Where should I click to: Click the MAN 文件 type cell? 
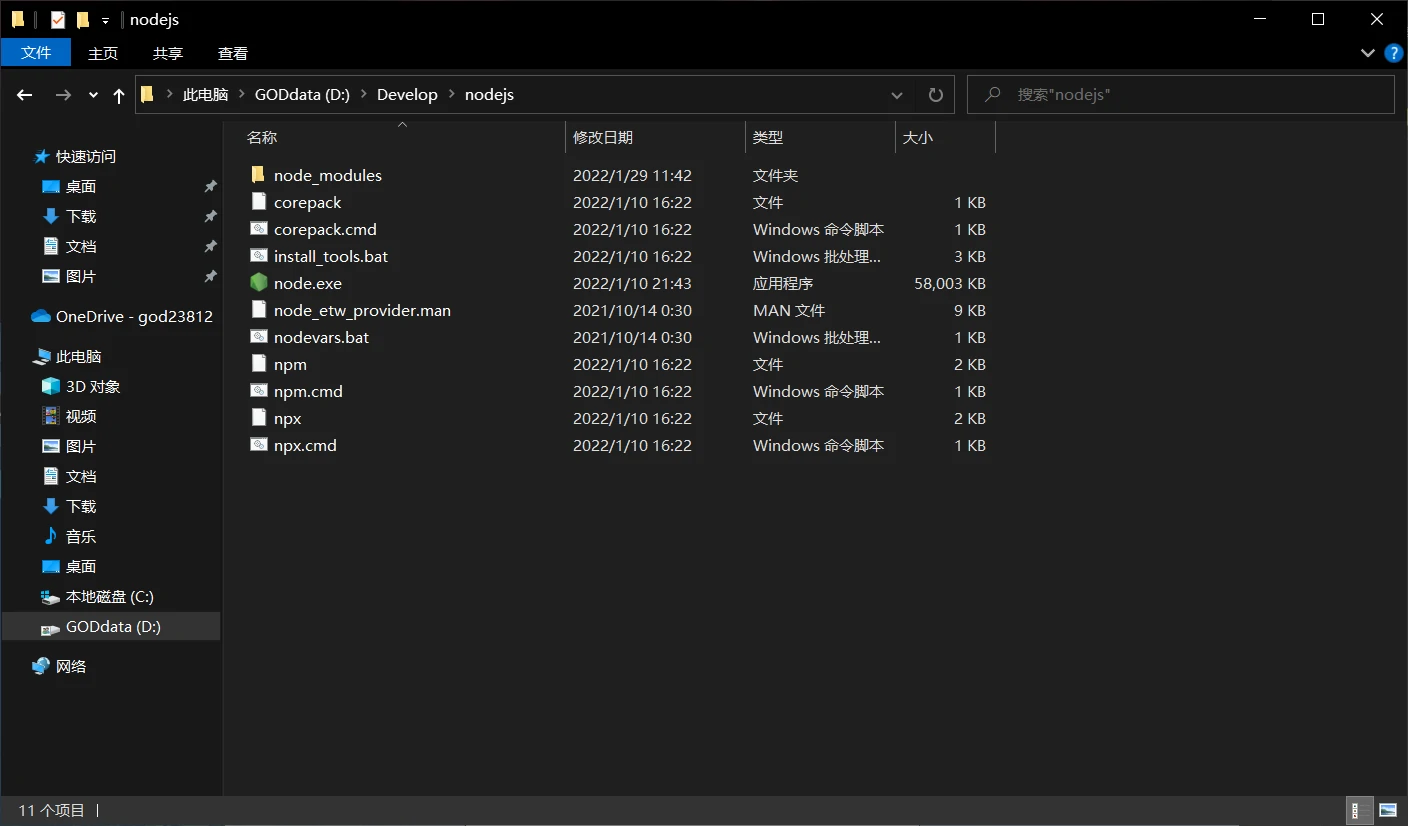click(x=789, y=310)
